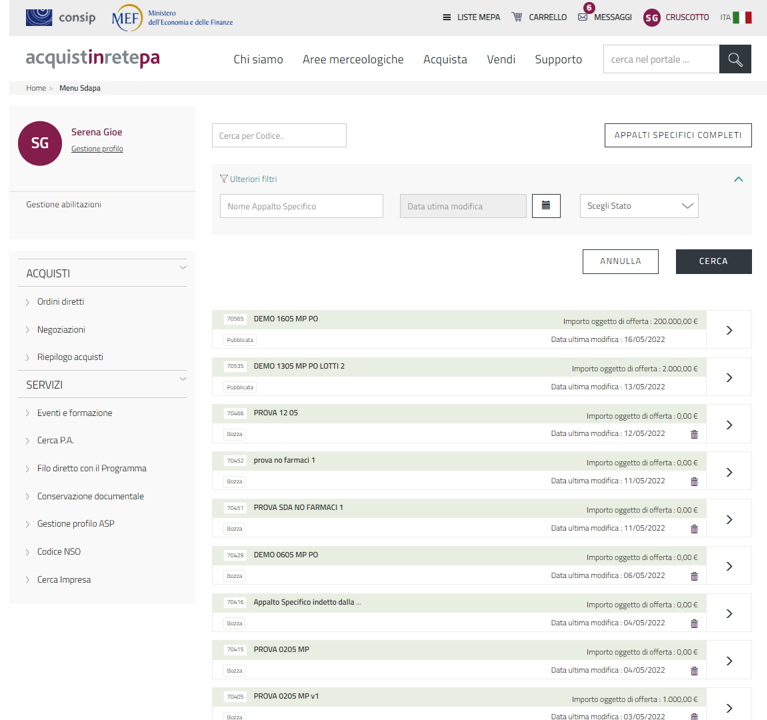Open the Scegli Stato dropdown
This screenshot has height=720, width=767.
(639, 206)
